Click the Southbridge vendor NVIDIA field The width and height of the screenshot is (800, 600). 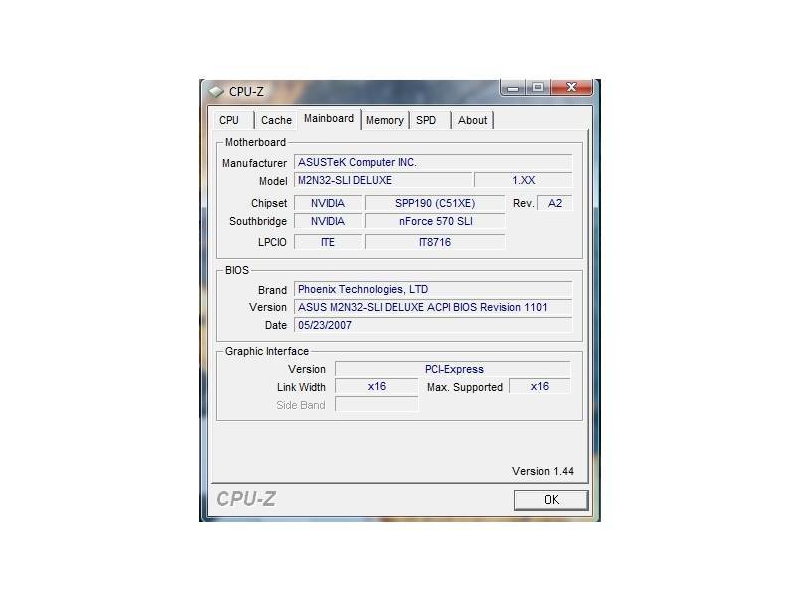coord(328,221)
